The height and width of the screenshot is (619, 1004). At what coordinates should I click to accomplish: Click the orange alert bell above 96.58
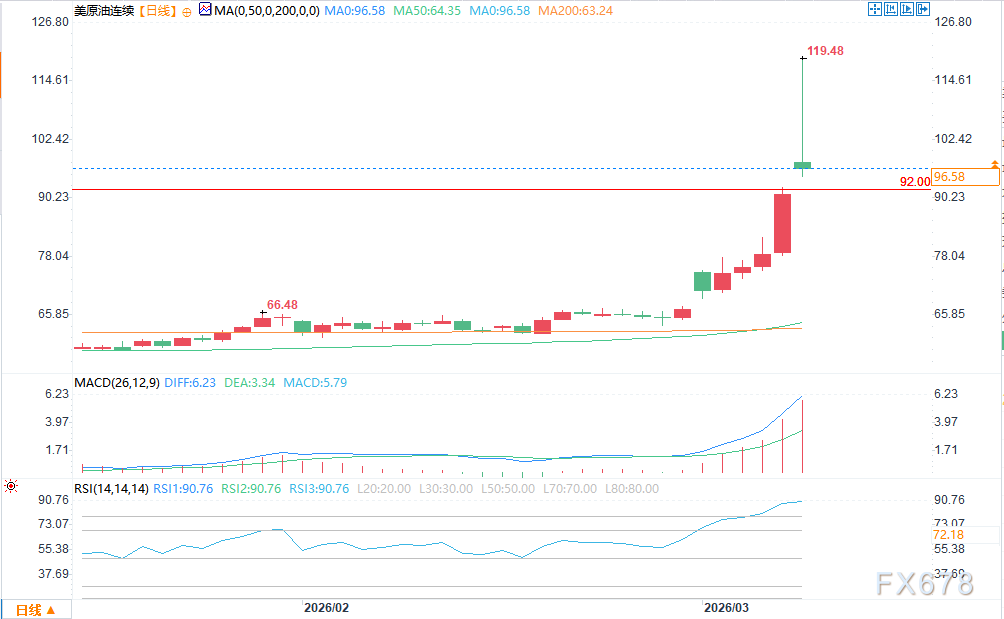[x=994, y=165]
